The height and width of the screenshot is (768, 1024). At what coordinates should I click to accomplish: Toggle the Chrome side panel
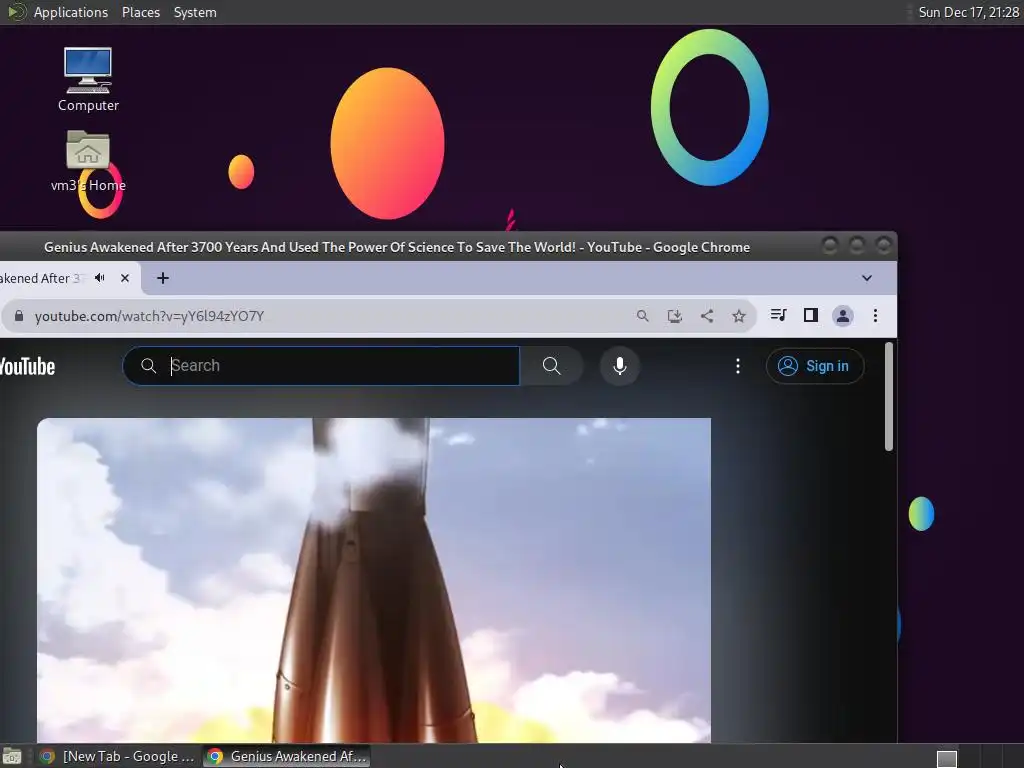[810, 315]
